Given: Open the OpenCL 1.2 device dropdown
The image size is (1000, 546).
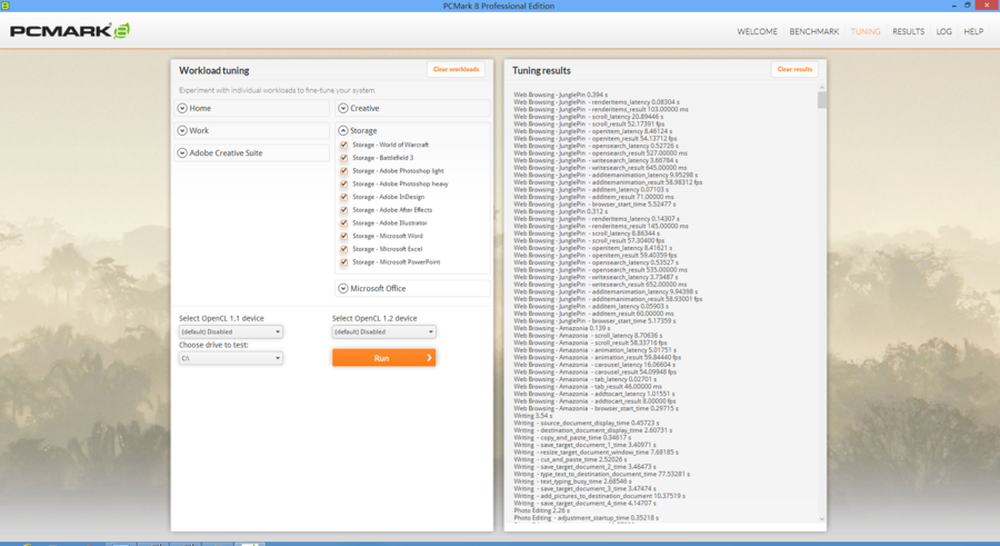Looking at the screenshot, I should (384, 332).
